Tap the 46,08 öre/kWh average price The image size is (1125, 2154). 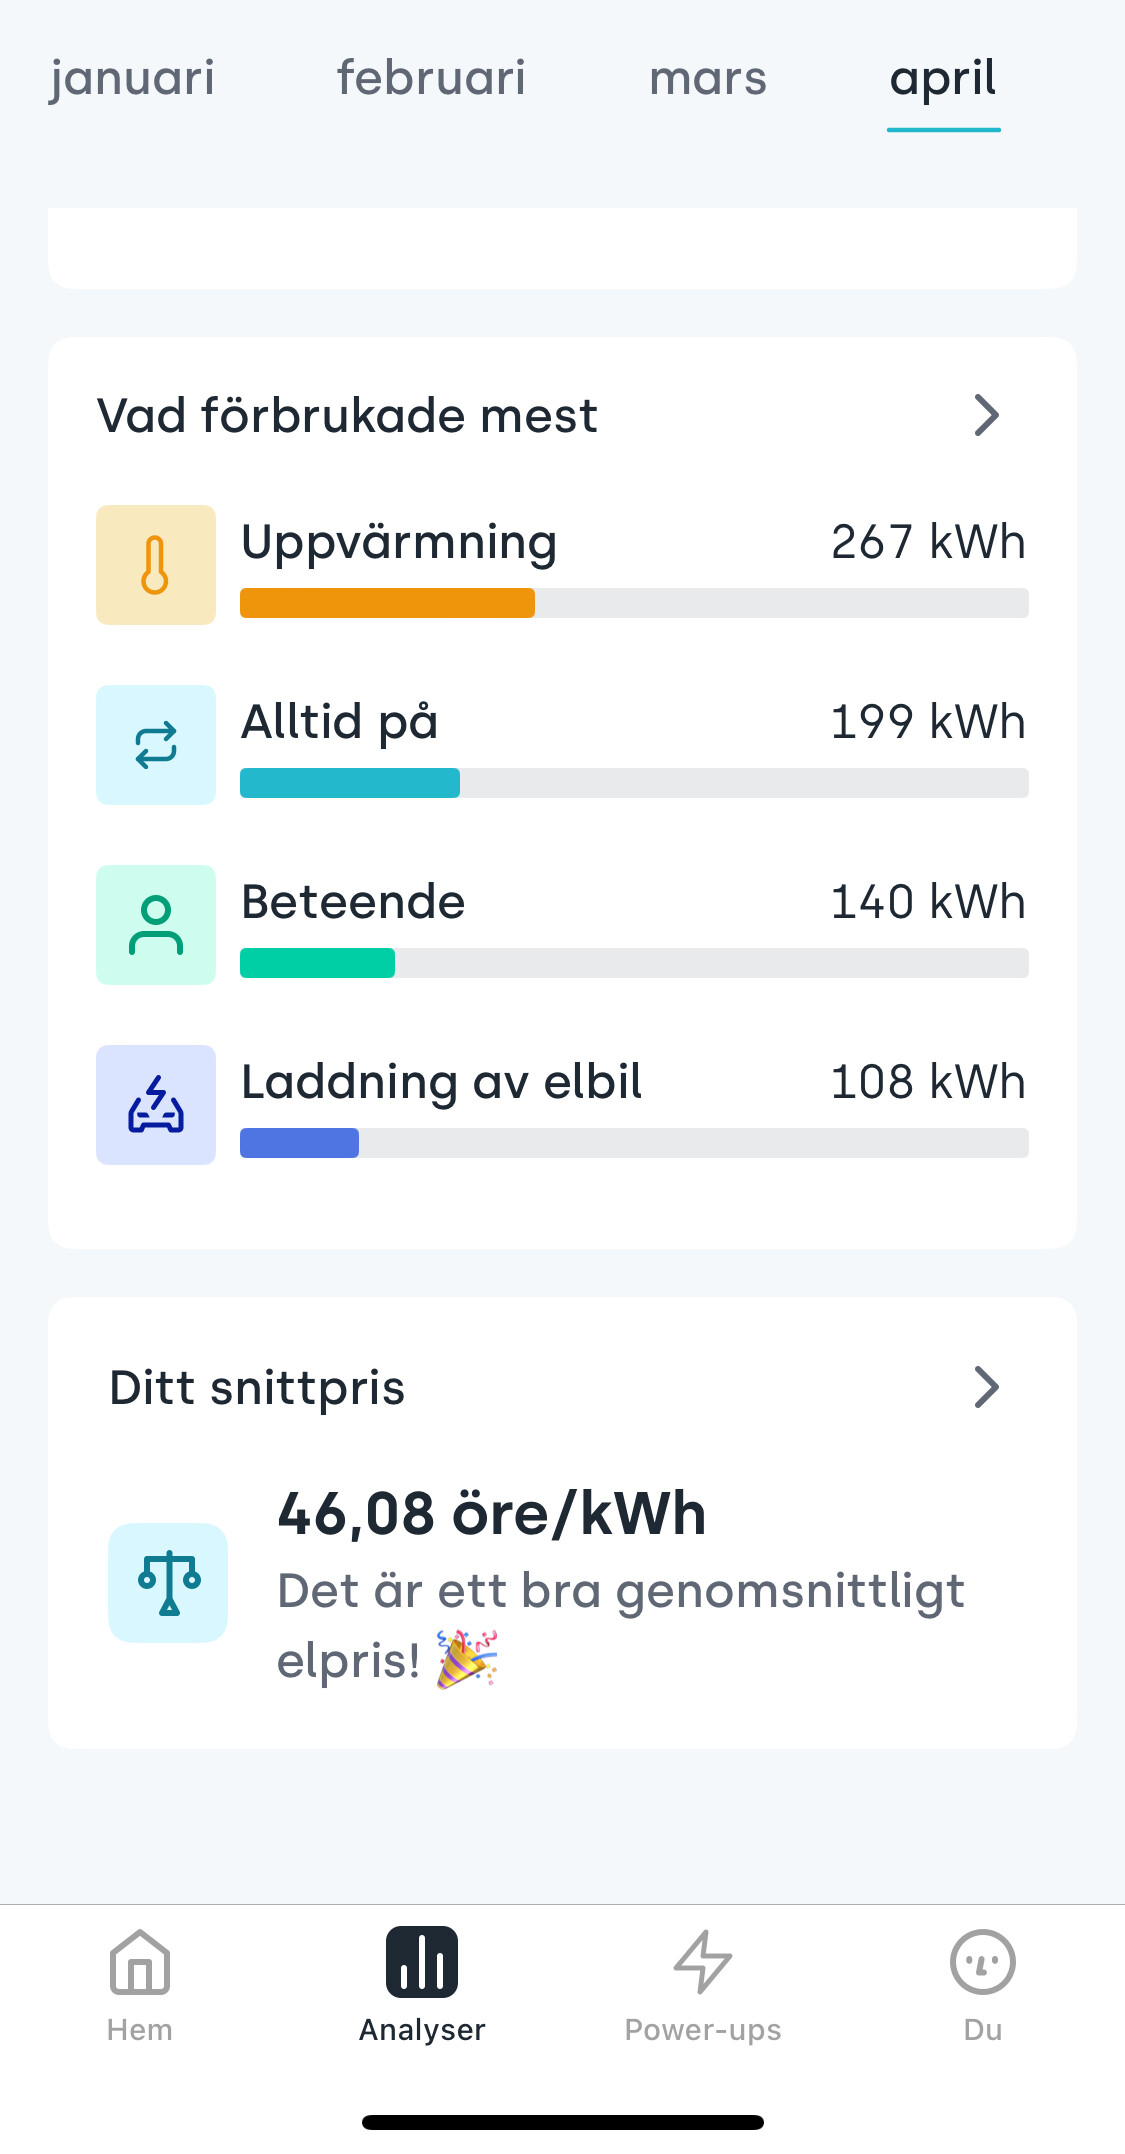(492, 1513)
